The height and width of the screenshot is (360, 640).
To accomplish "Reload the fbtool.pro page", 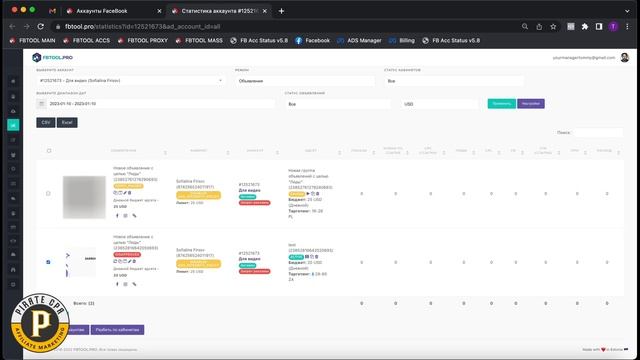I will (x=40, y=27).
